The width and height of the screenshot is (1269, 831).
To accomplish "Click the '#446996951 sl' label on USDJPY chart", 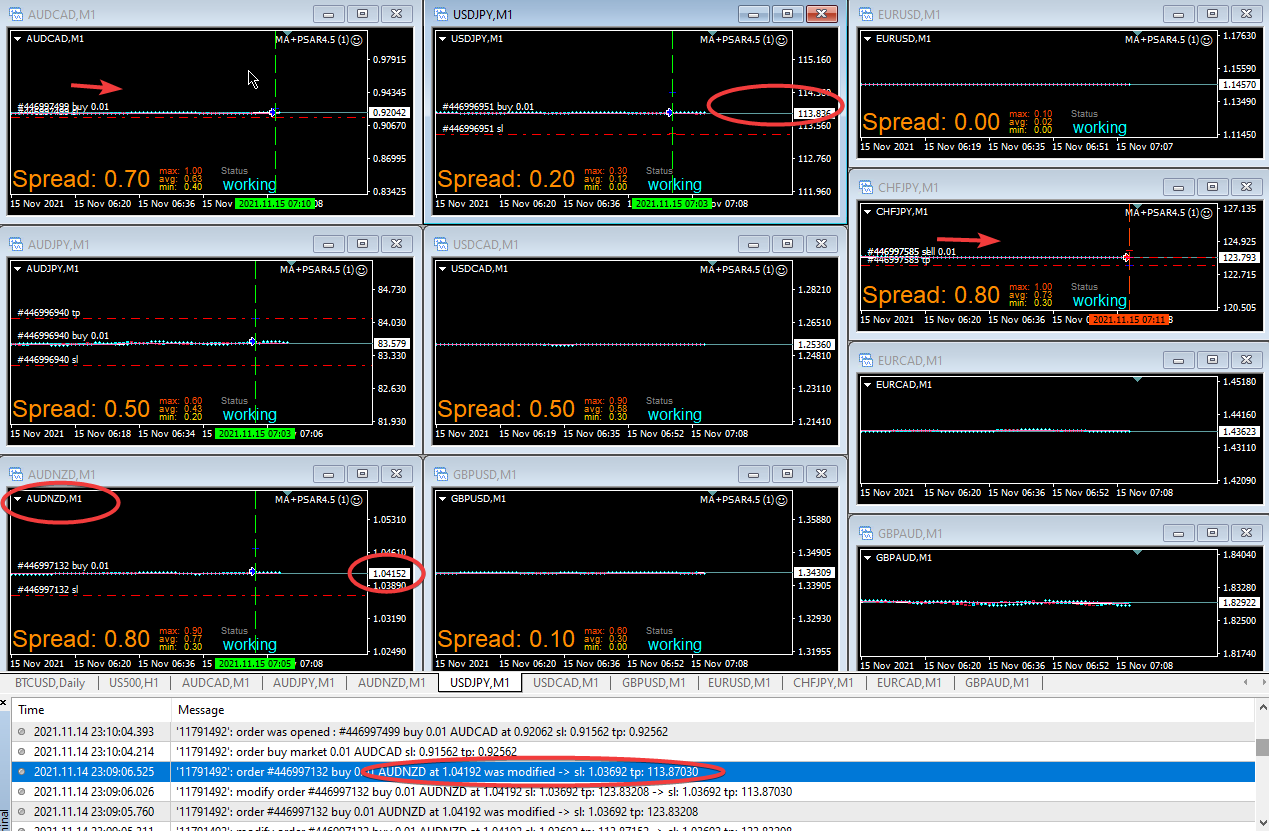I will 472,129.
